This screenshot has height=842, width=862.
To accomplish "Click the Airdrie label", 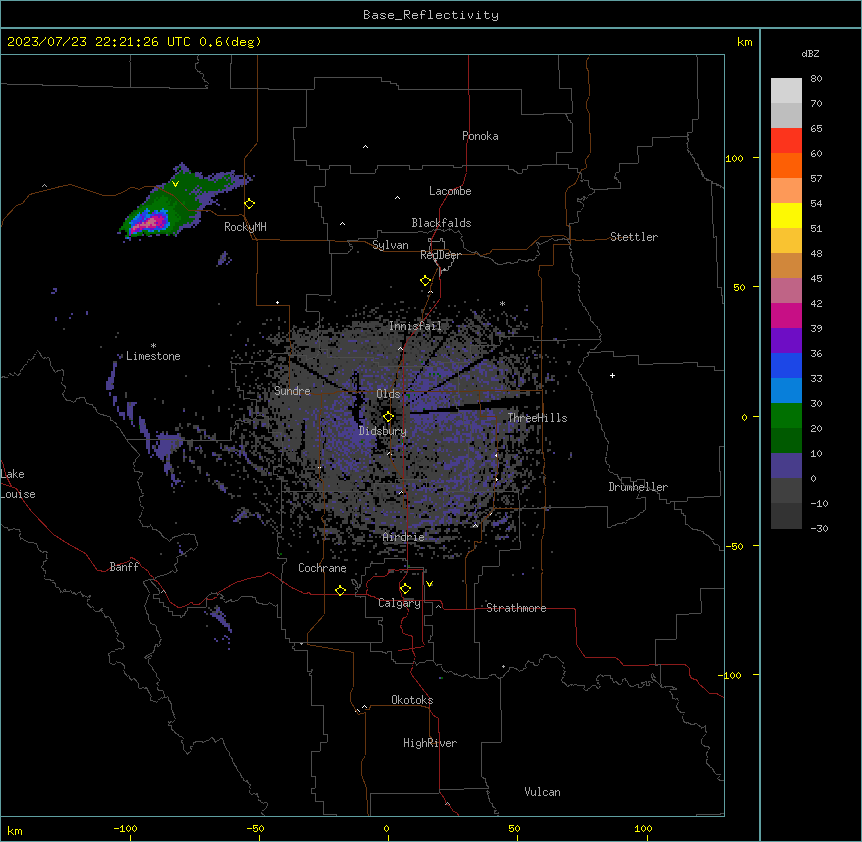I will [403, 537].
